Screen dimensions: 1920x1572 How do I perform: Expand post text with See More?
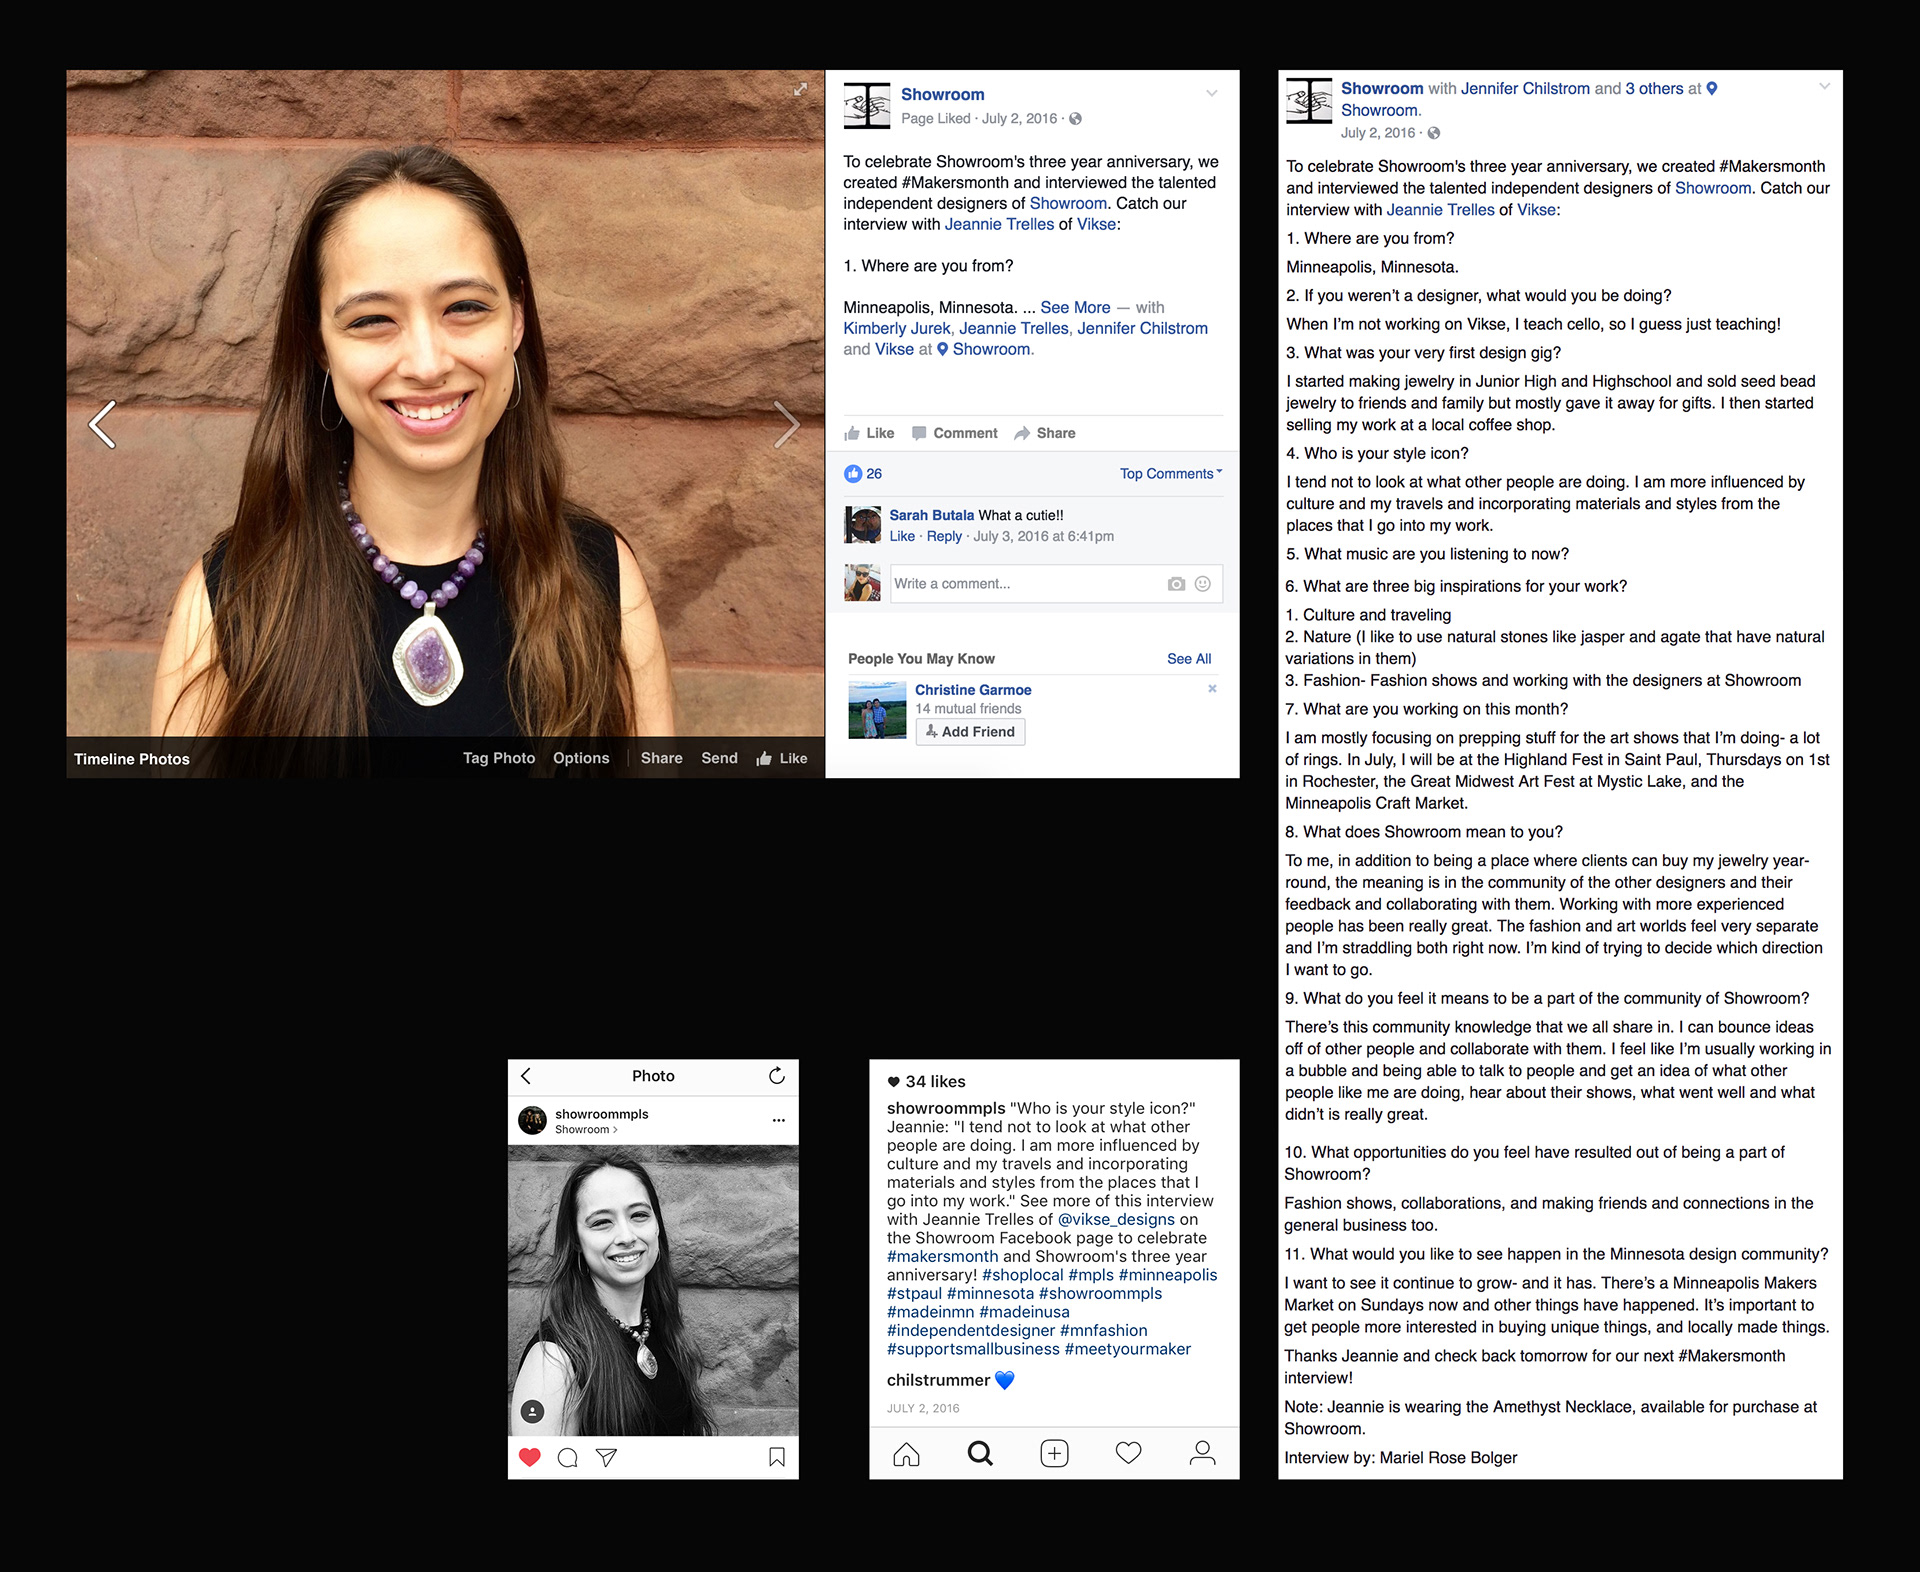coord(1075,307)
